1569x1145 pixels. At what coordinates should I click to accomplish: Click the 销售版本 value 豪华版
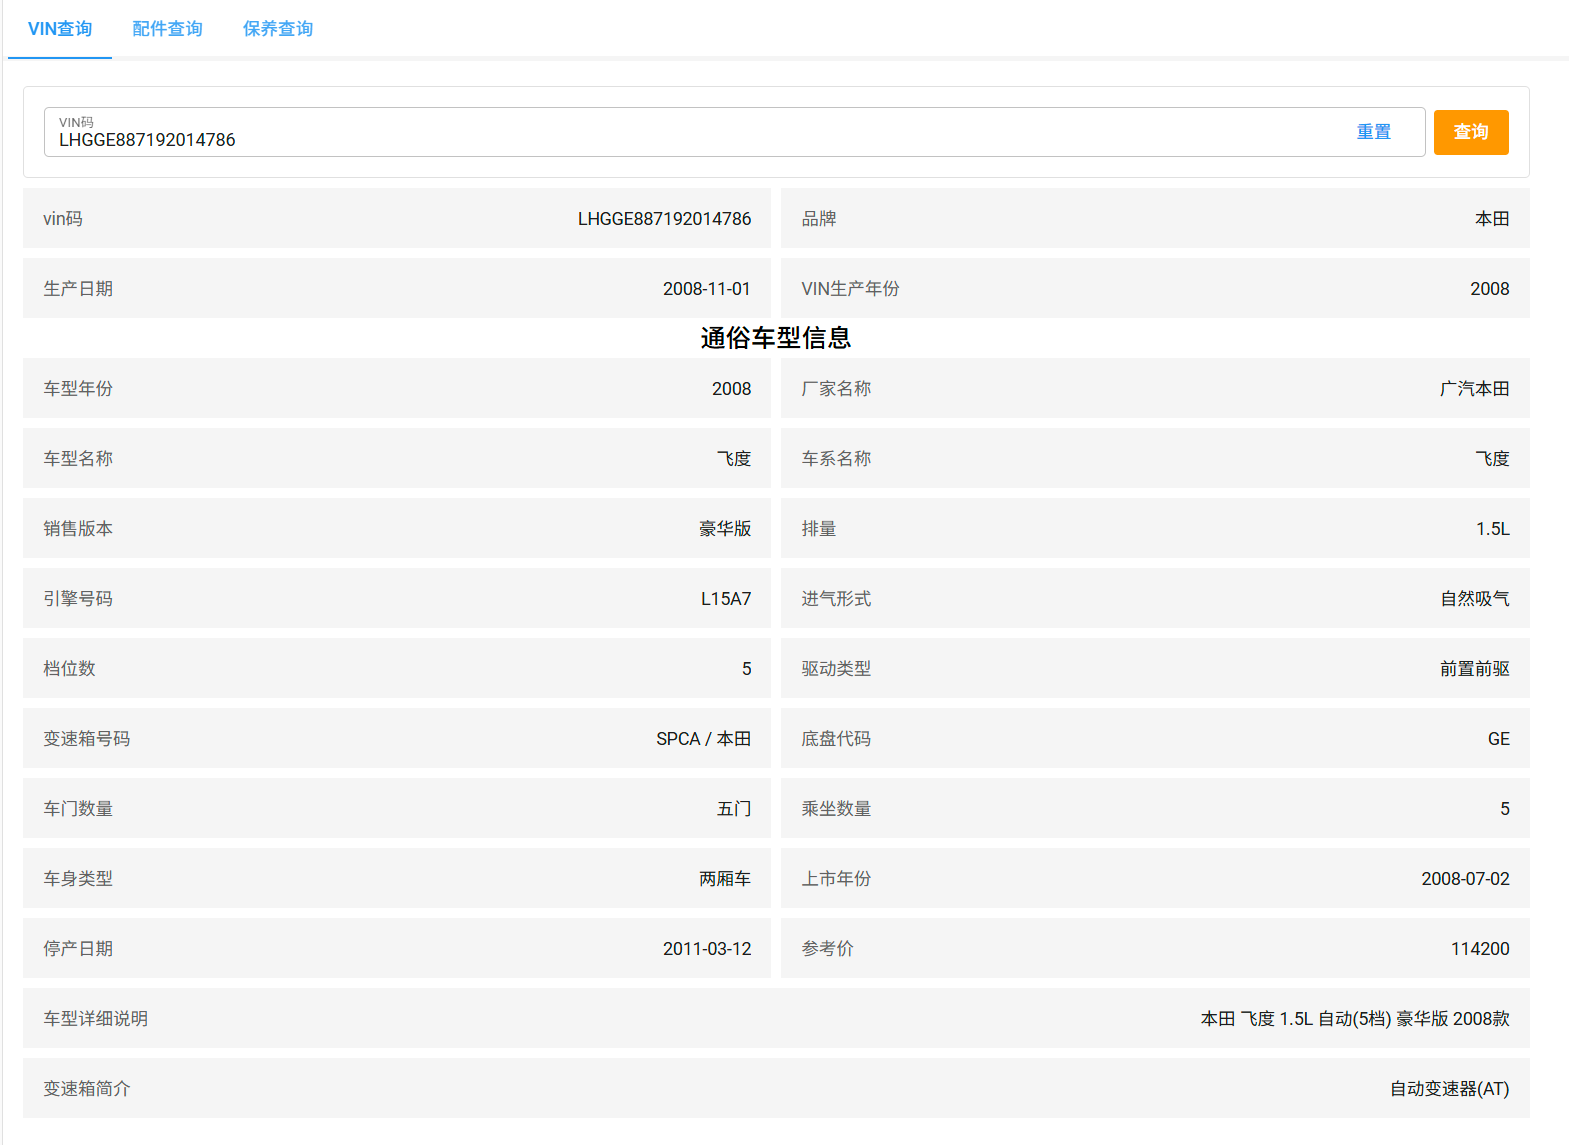click(725, 529)
